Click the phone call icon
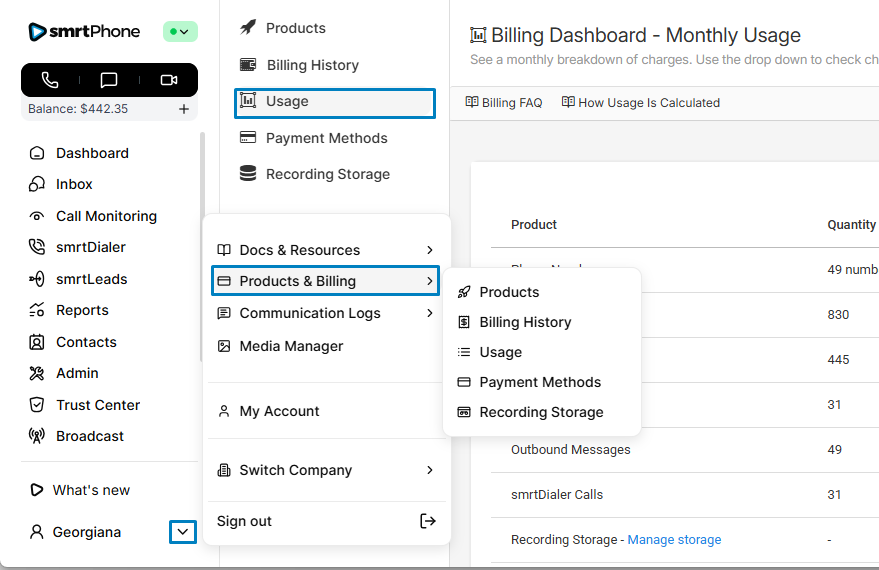The height and width of the screenshot is (570, 879). 50,80
